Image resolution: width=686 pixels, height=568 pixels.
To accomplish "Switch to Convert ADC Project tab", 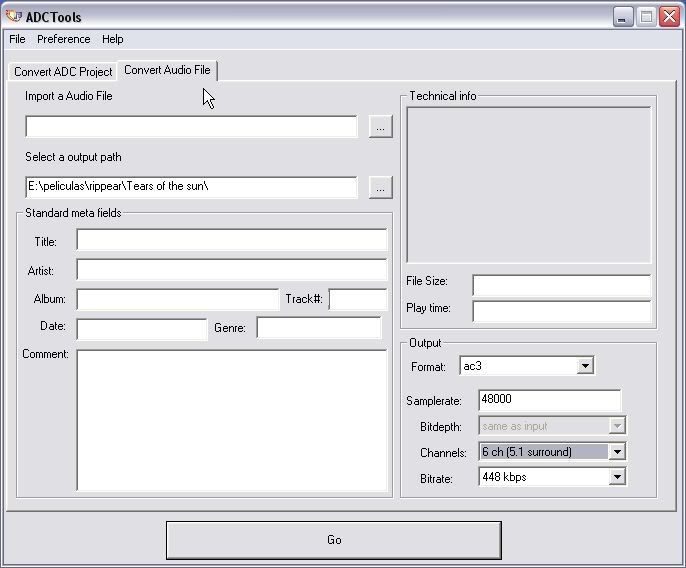I will 63,72.
